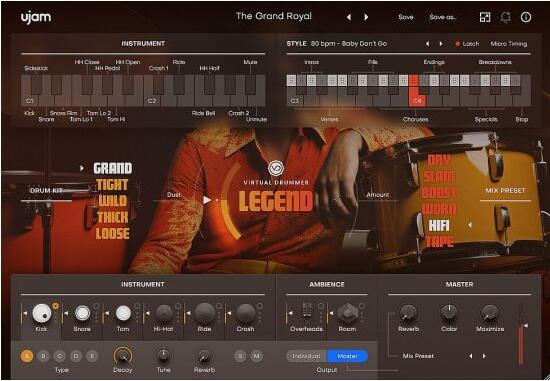Select kick Type A radio button

point(27,356)
